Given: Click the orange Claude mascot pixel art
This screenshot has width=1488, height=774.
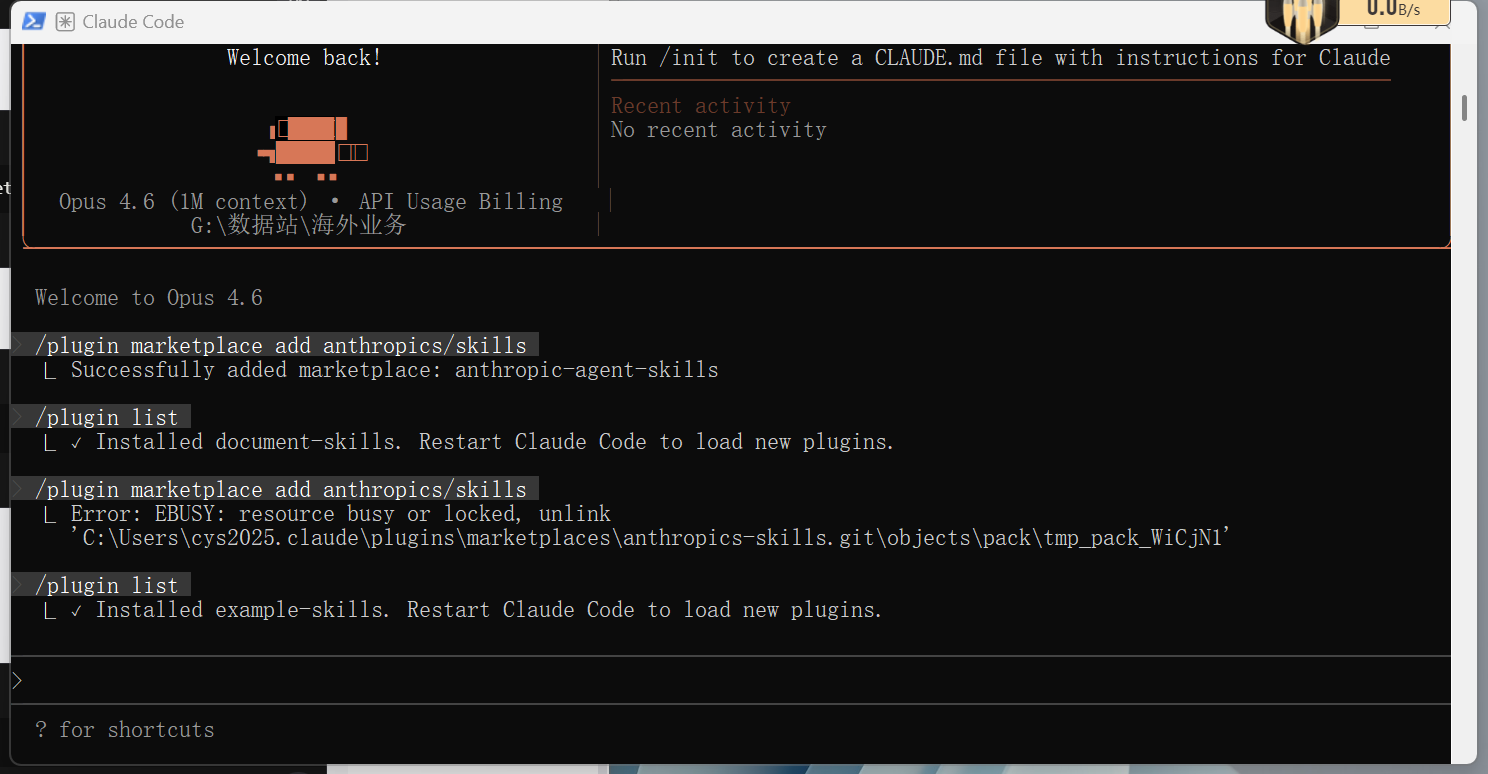Looking at the screenshot, I should coord(312,148).
